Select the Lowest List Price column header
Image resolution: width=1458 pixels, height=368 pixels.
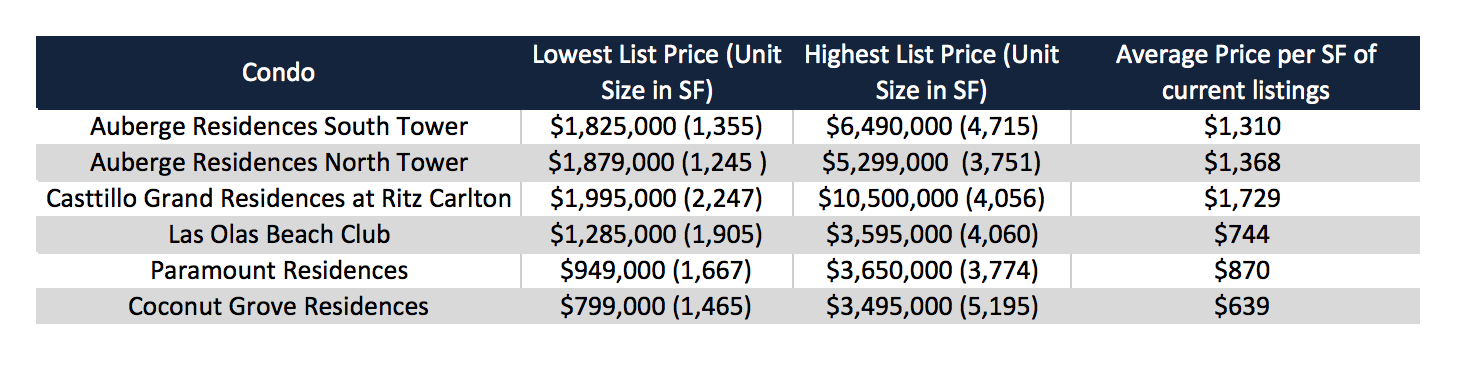coord(657,73)
